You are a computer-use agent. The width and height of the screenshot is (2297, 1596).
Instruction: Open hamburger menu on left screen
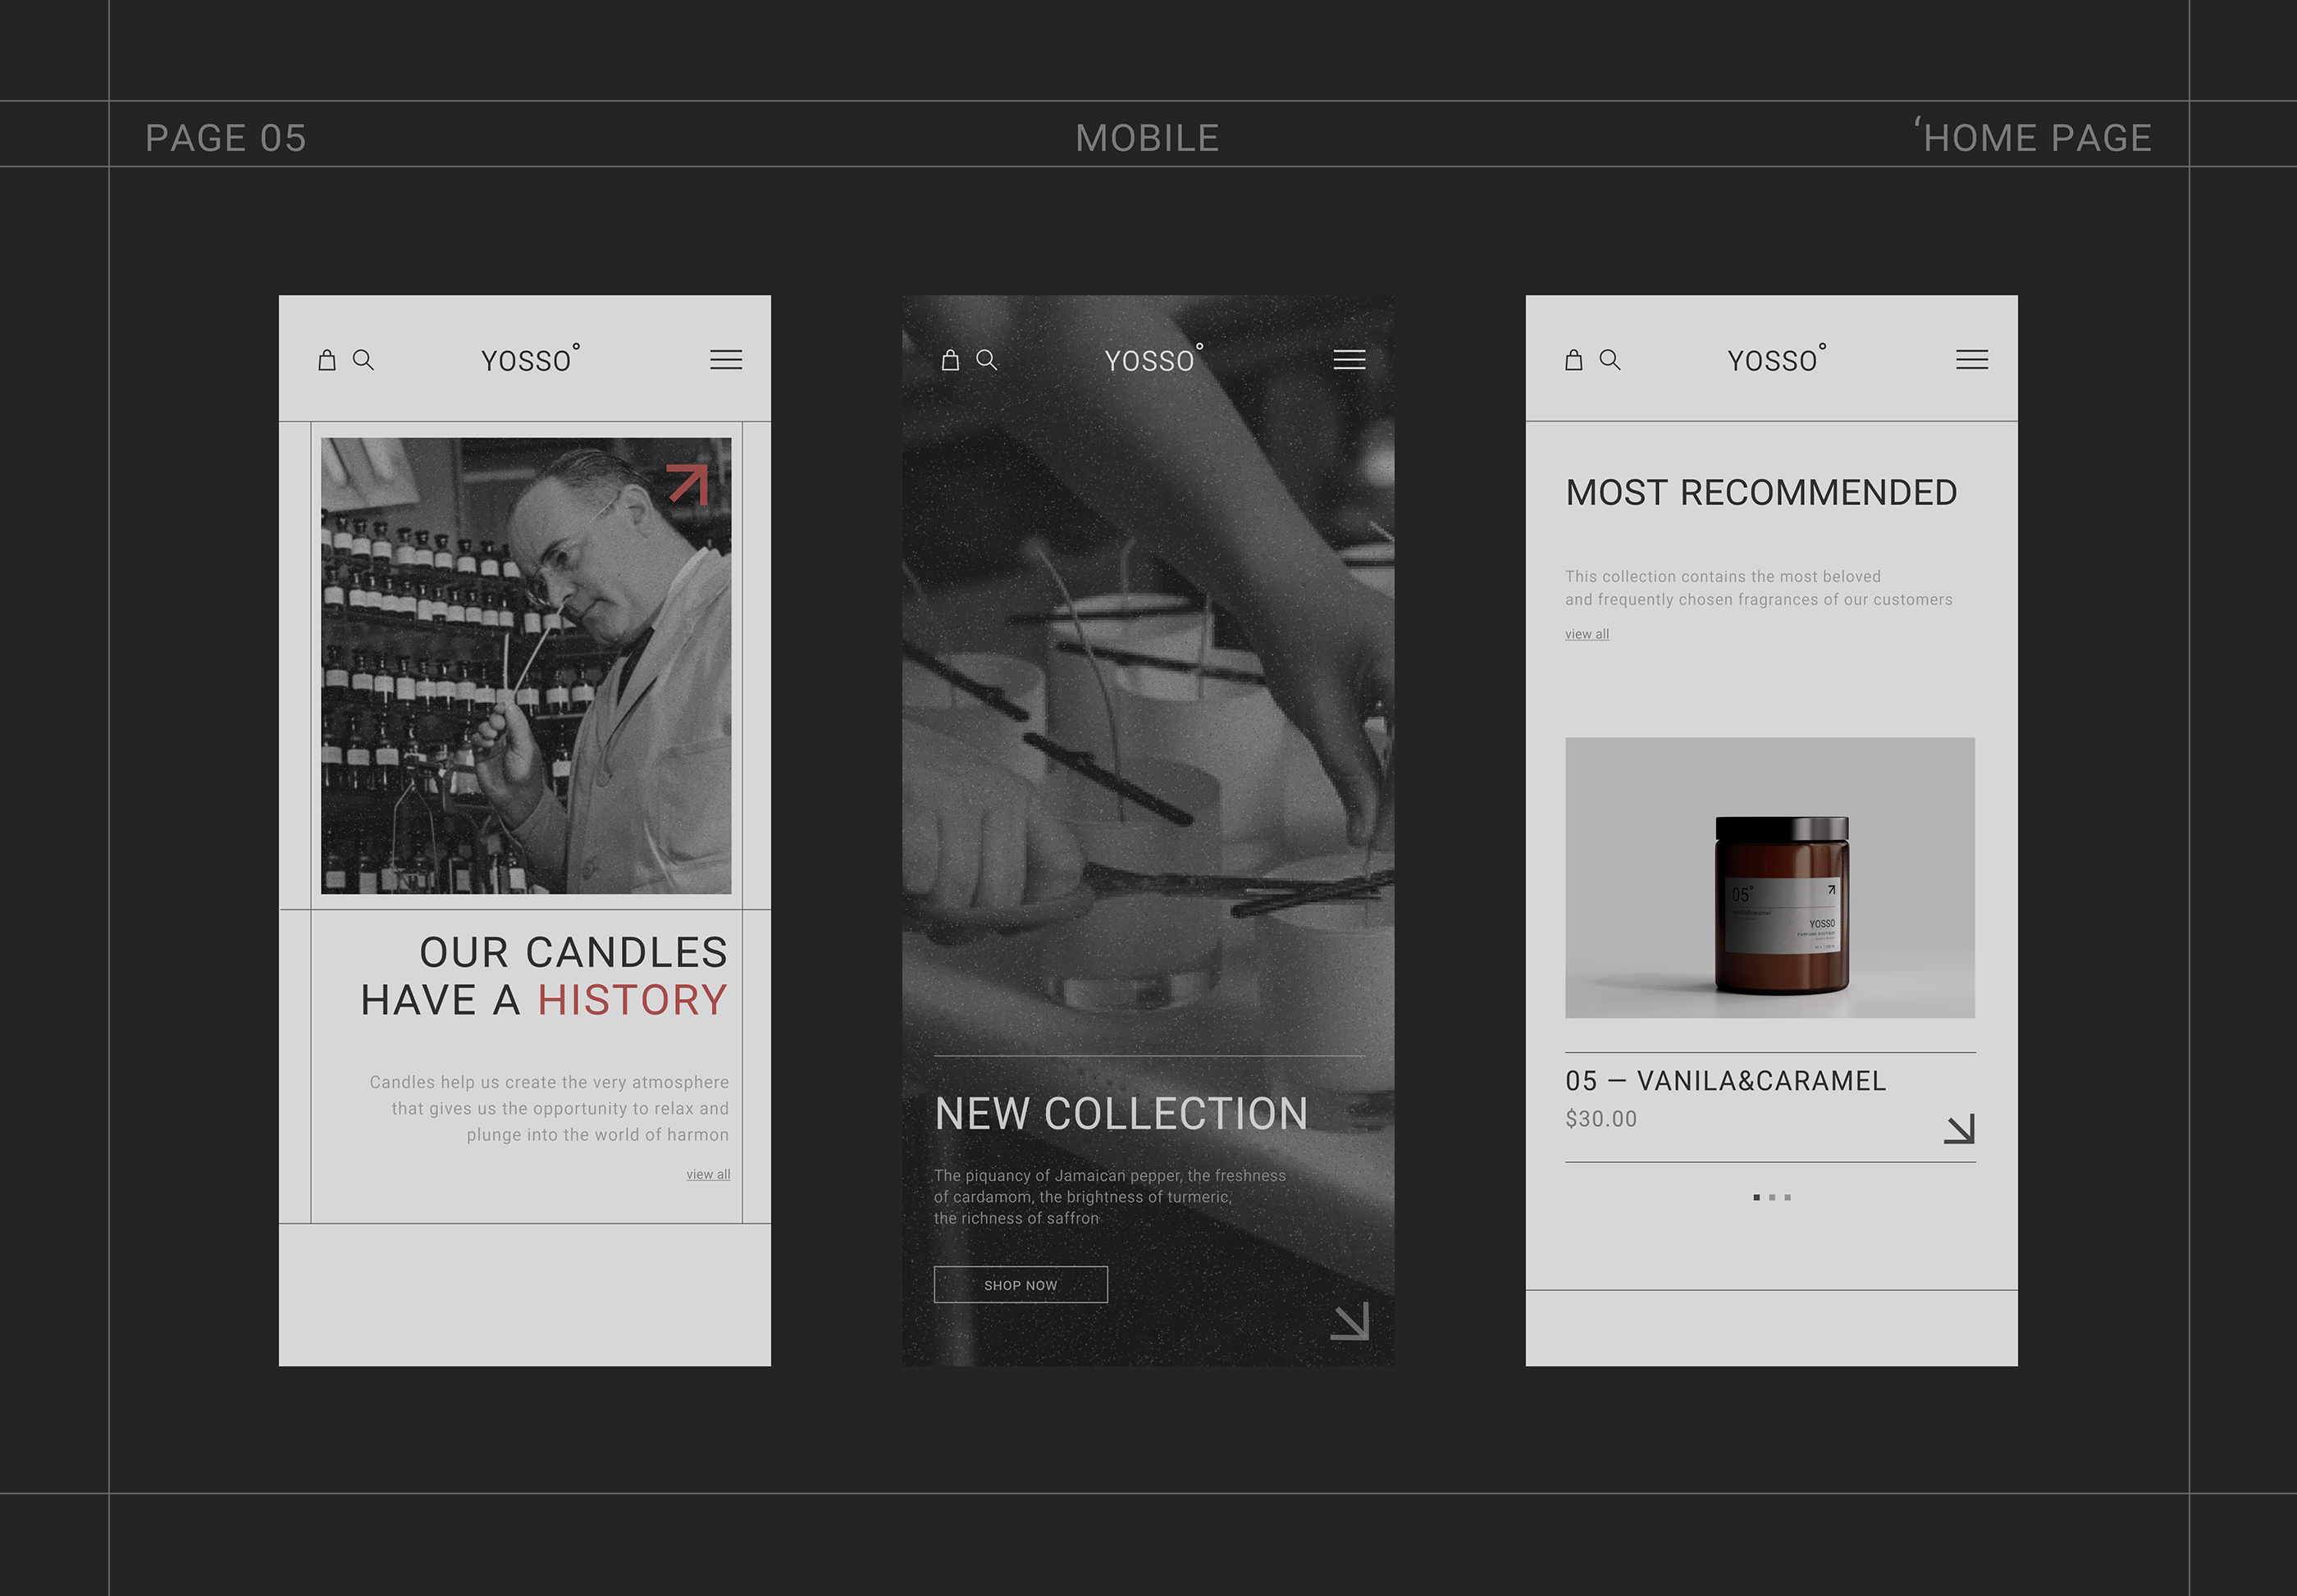(x=726, y=360)
